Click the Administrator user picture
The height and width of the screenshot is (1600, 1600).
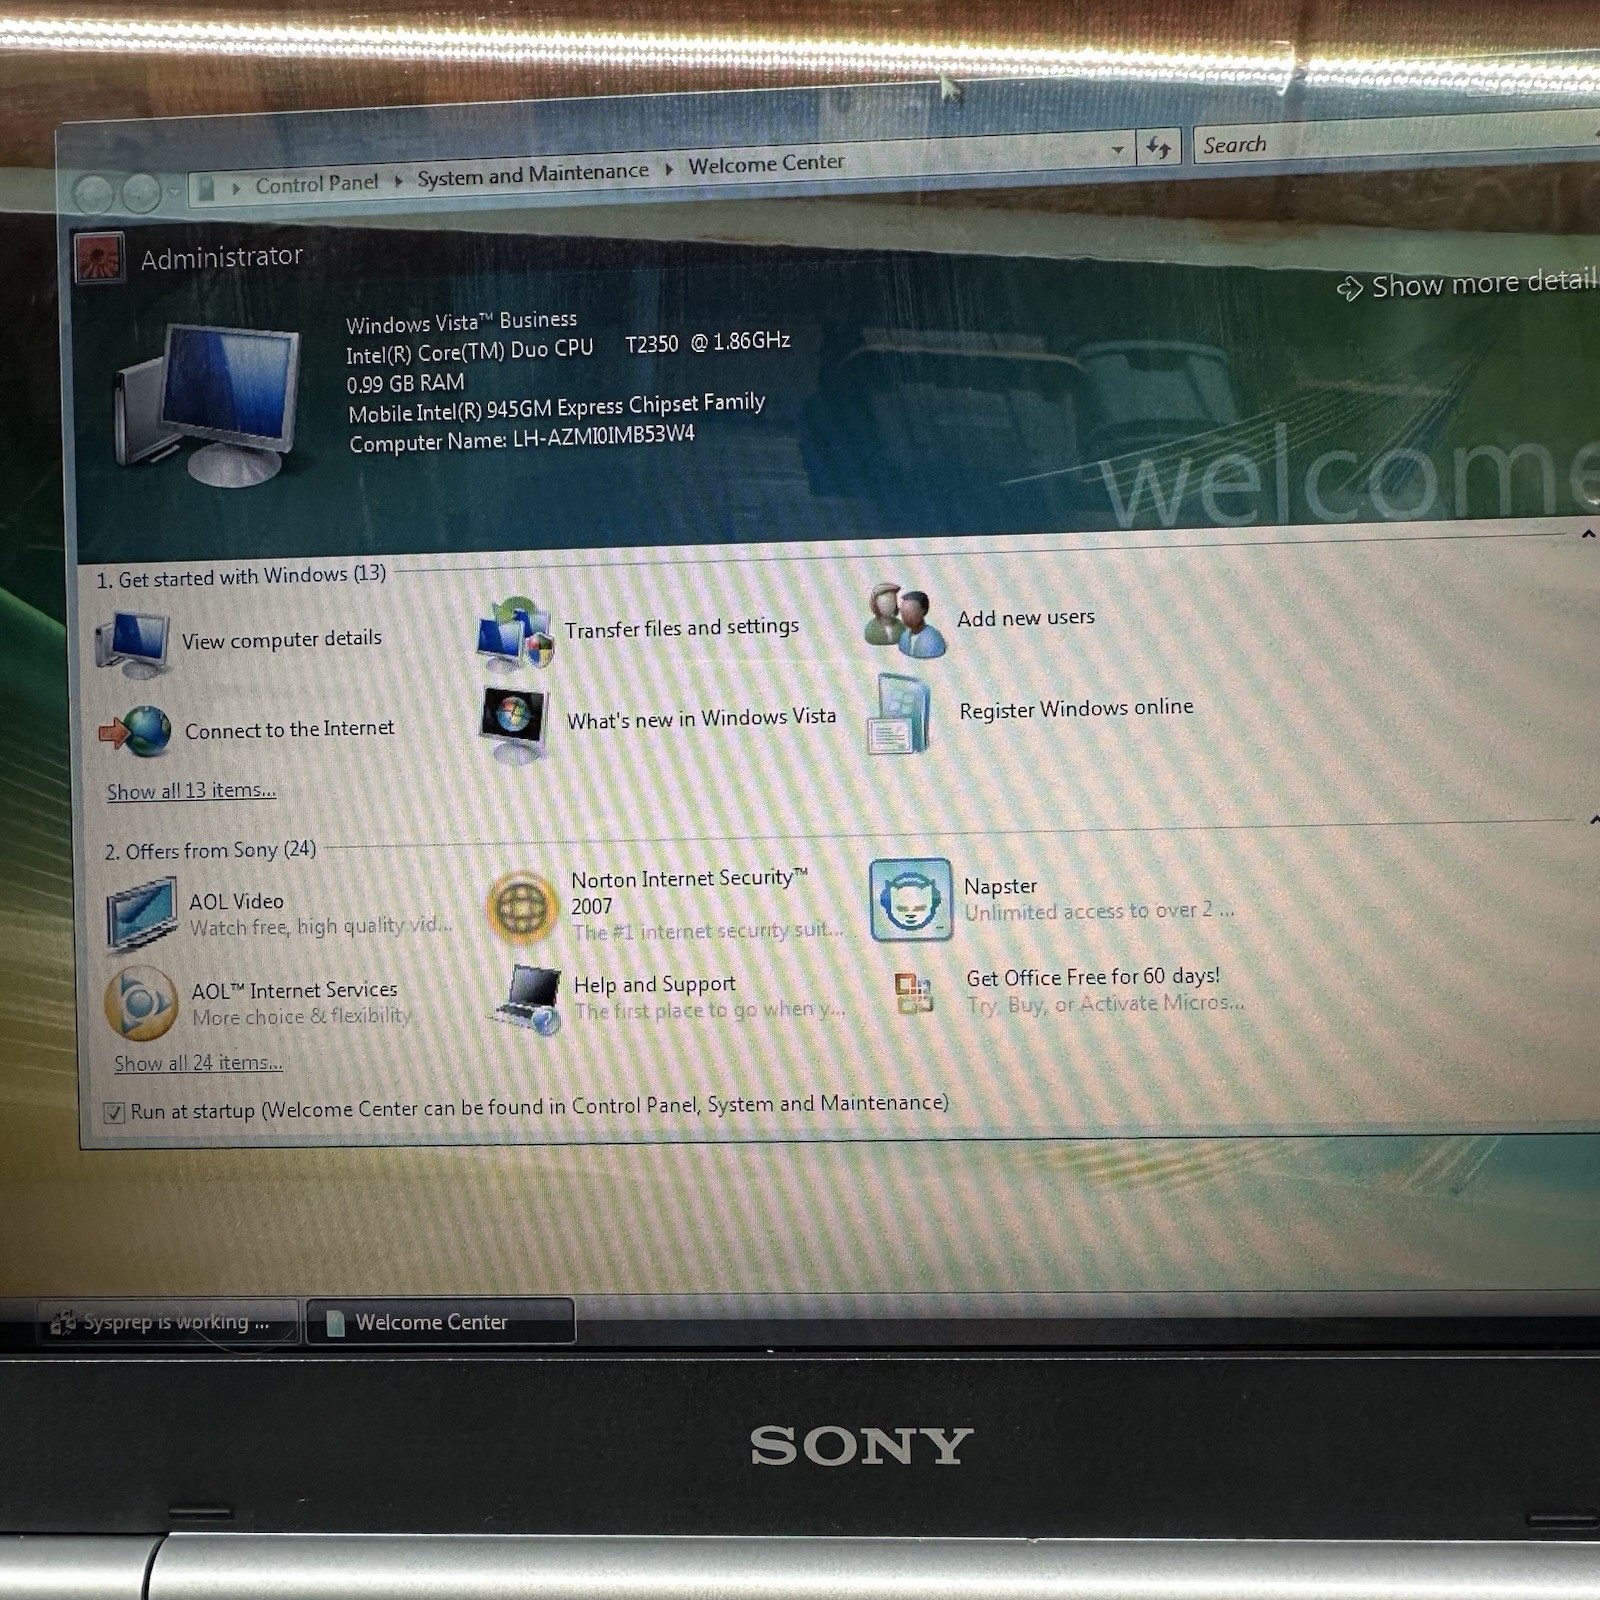pos(99,258)
